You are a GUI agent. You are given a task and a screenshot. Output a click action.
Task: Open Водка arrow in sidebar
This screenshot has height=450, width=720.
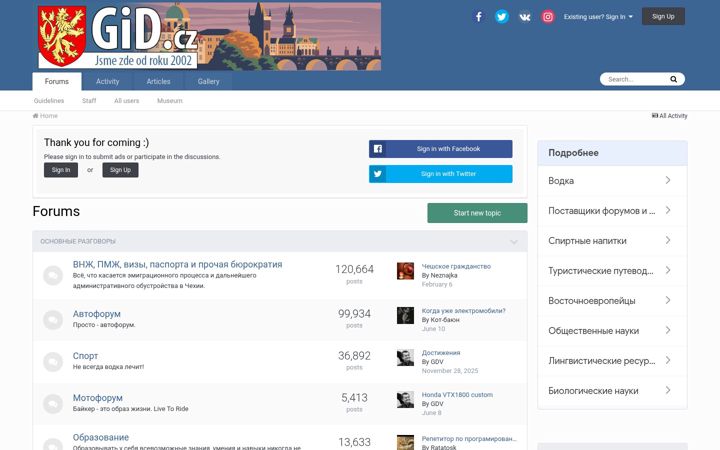(x=668, y=180)
